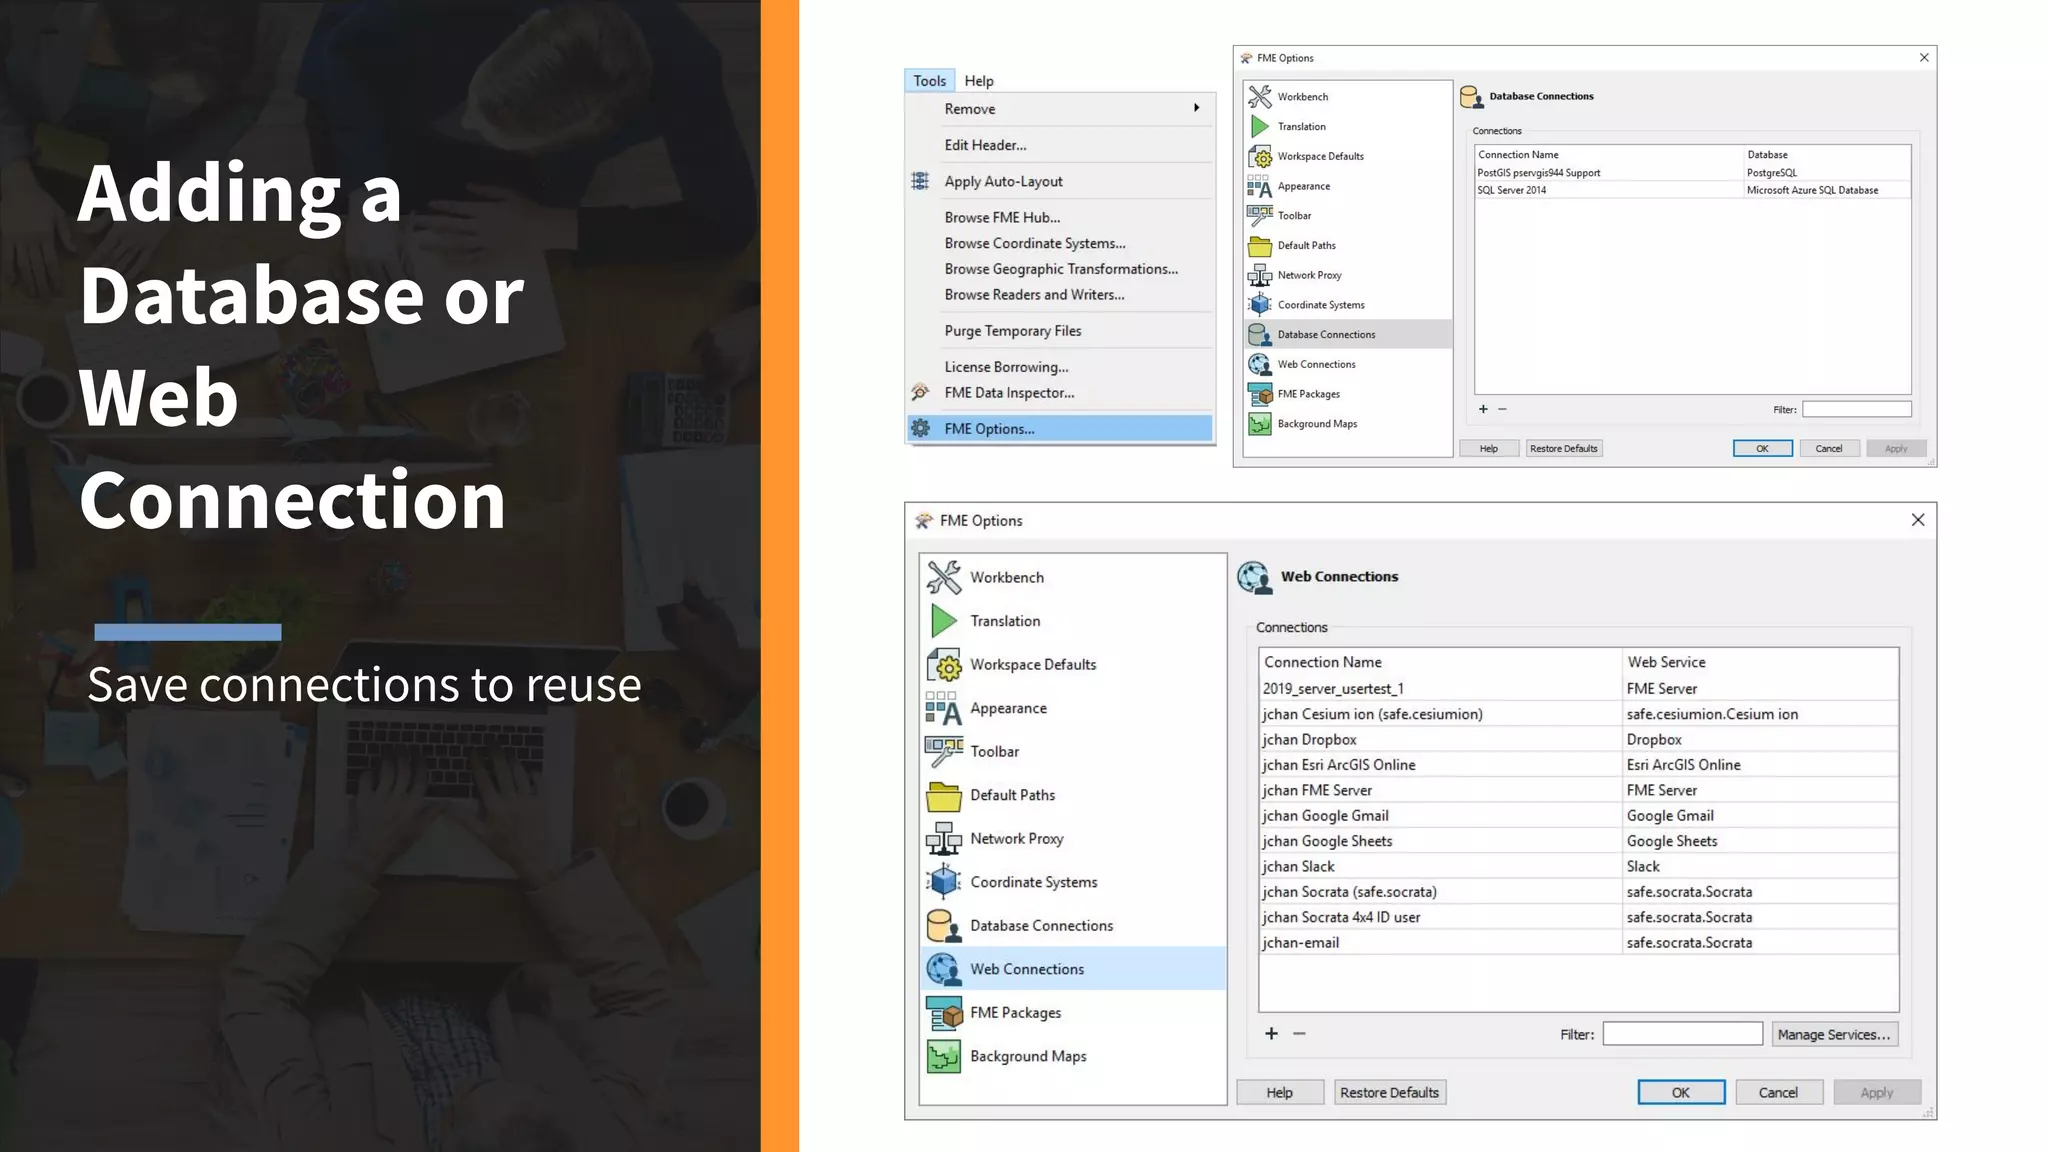Screen dimensions: 2048x1152
Task: Click the Coordinate Systems cube icon in the large dialog
Action: pos(943,882)
